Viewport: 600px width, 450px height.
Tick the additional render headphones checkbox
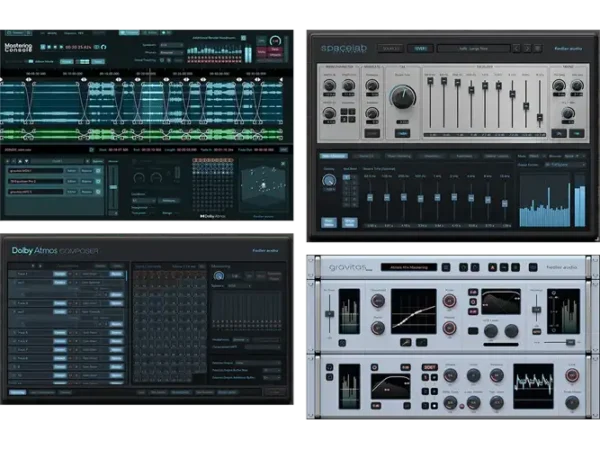pos(243,38)
